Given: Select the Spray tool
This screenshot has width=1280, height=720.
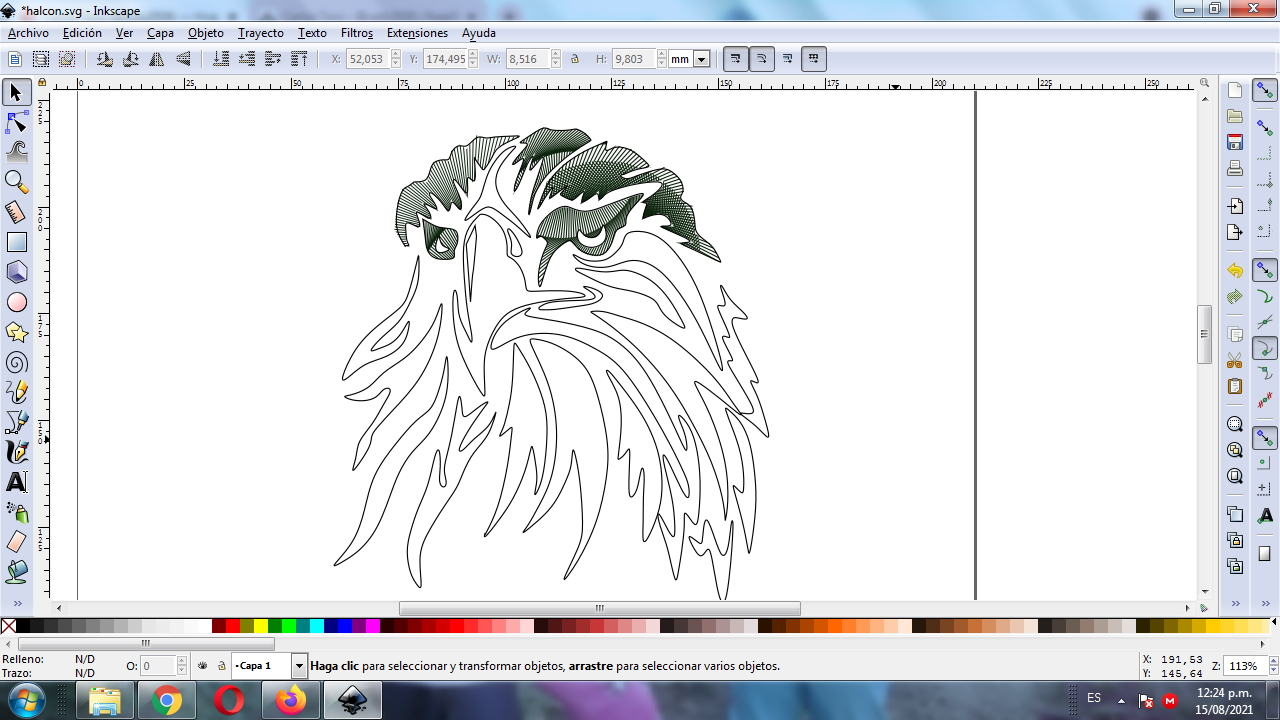Looking at the screenshot, I should pyautogui.click(x=16, y=512).
